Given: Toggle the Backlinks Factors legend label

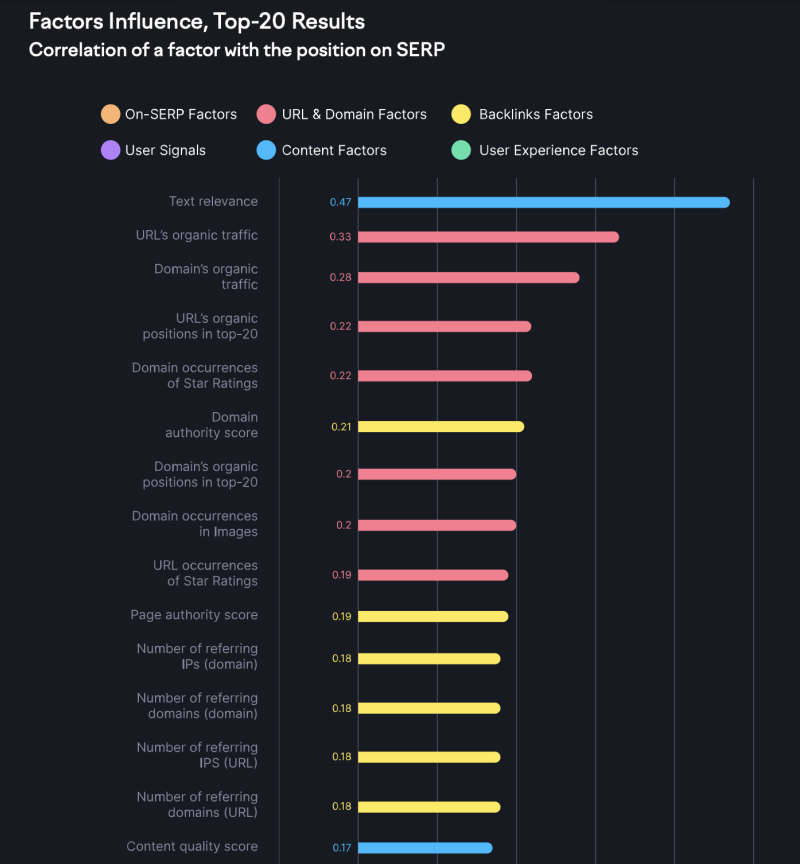Looking at the screenshot, I should 536,114.
